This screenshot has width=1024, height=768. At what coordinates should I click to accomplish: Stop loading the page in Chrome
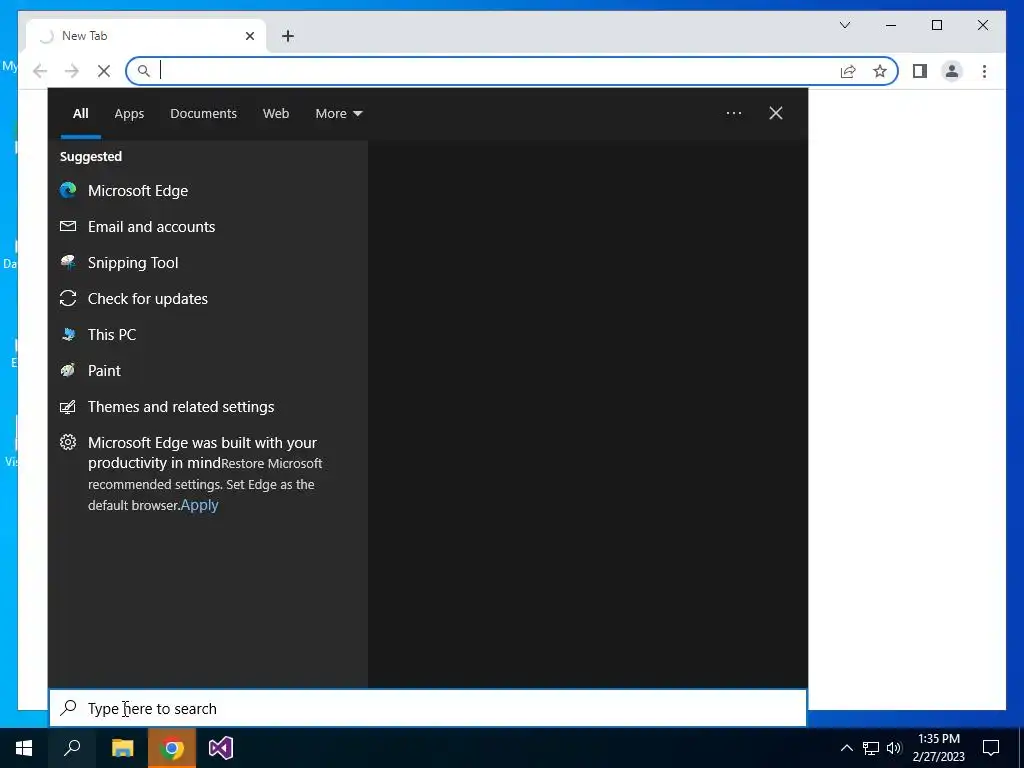(104, 71)
